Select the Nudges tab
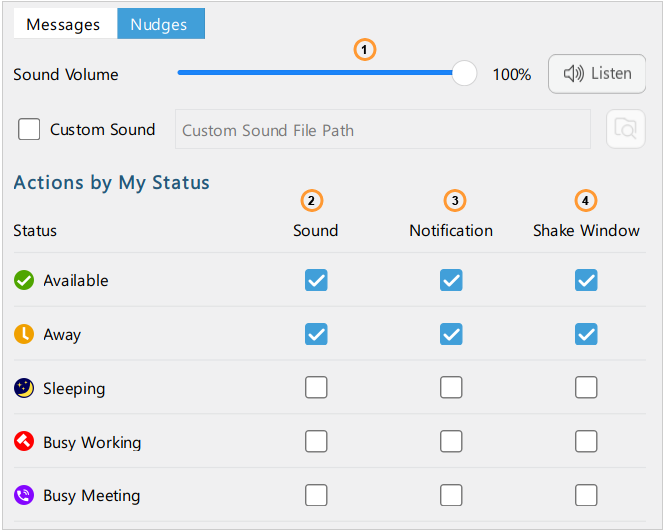 coord(161,24)
